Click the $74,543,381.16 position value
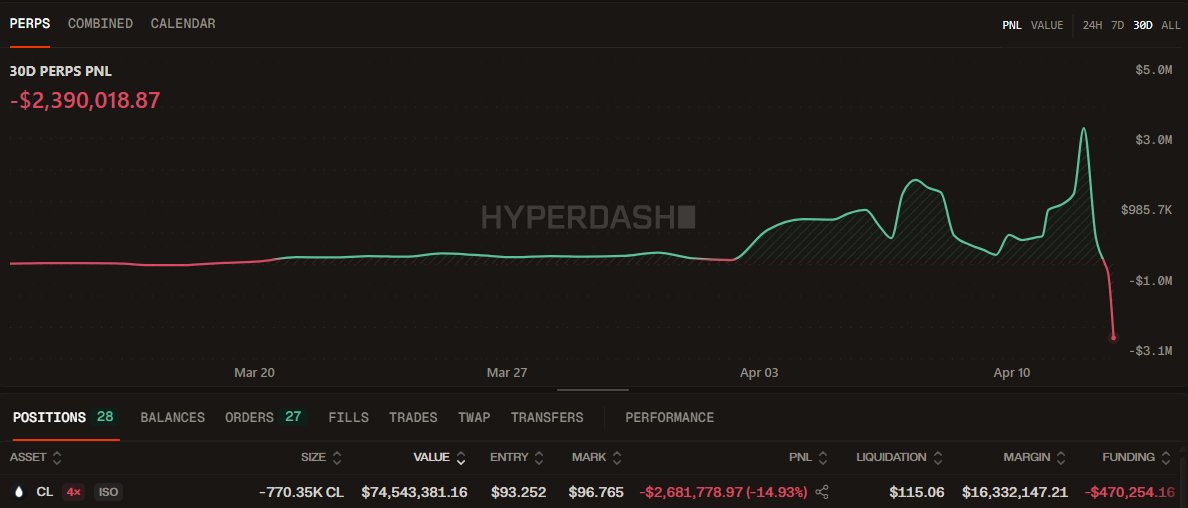Screen dimensions: 1188x508 pos(414,492)
